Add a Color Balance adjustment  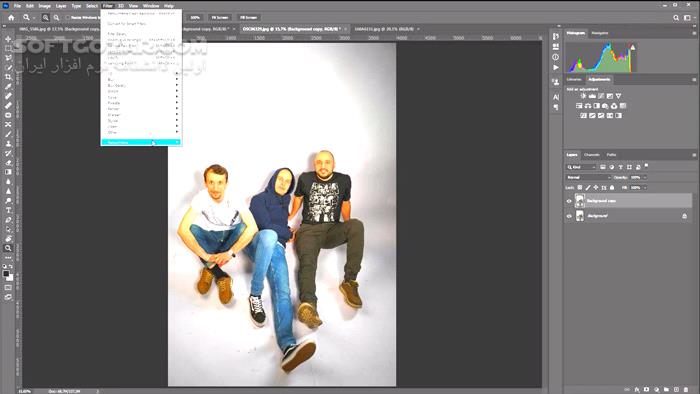(588, 106)
